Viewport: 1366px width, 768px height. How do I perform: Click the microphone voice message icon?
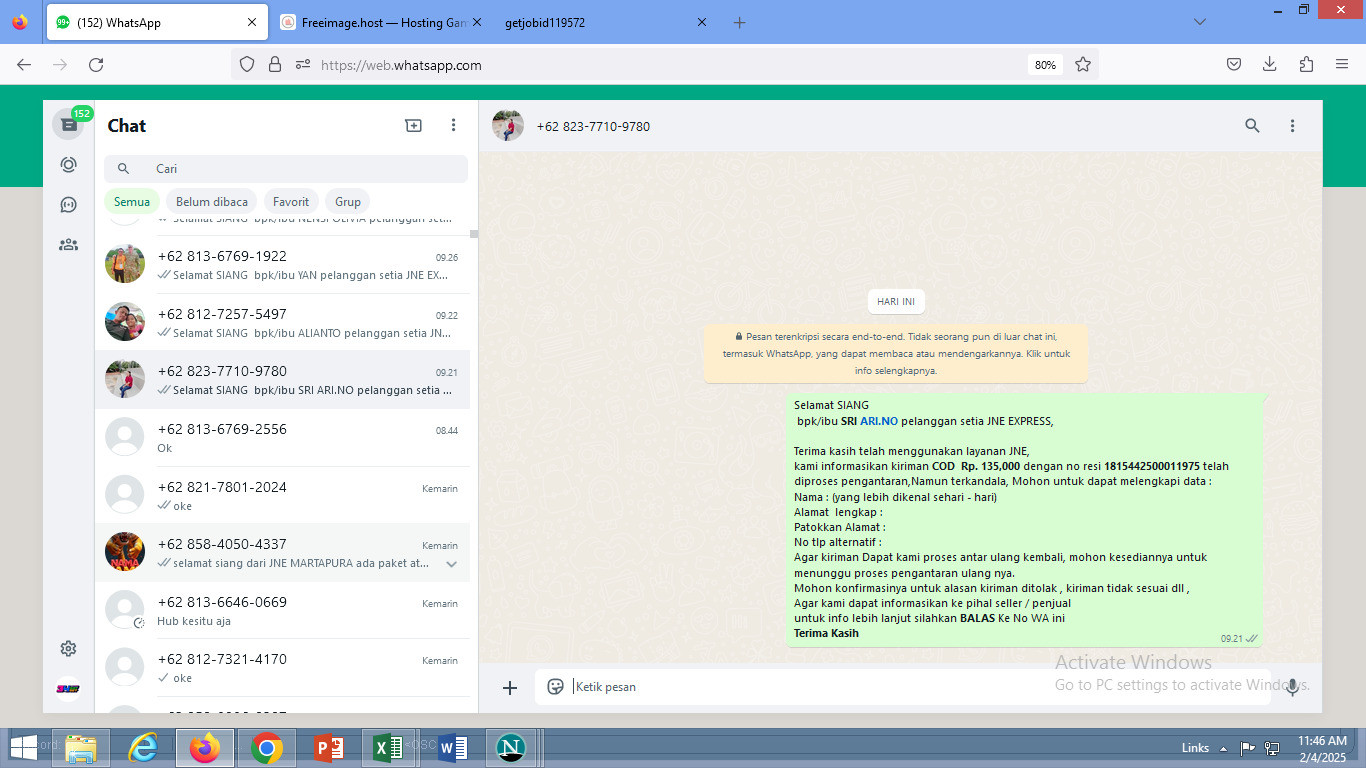pos(1292,687)
